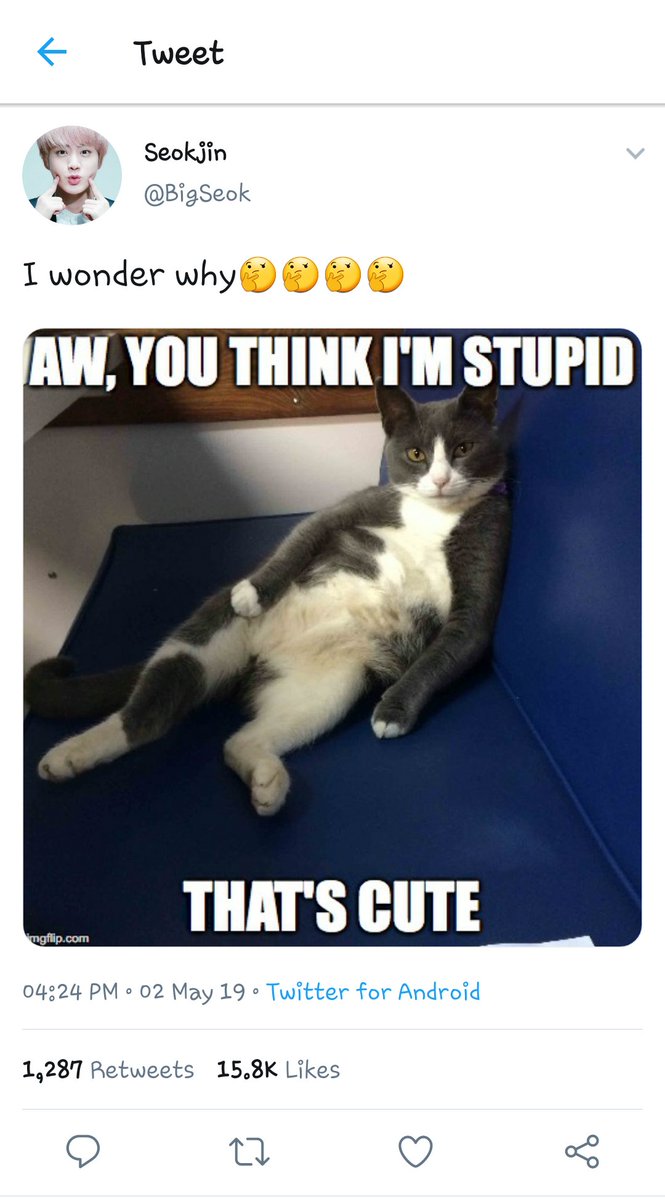
Task: View the 1,287 Retweets list
Action: click(x=108, y=1070)
